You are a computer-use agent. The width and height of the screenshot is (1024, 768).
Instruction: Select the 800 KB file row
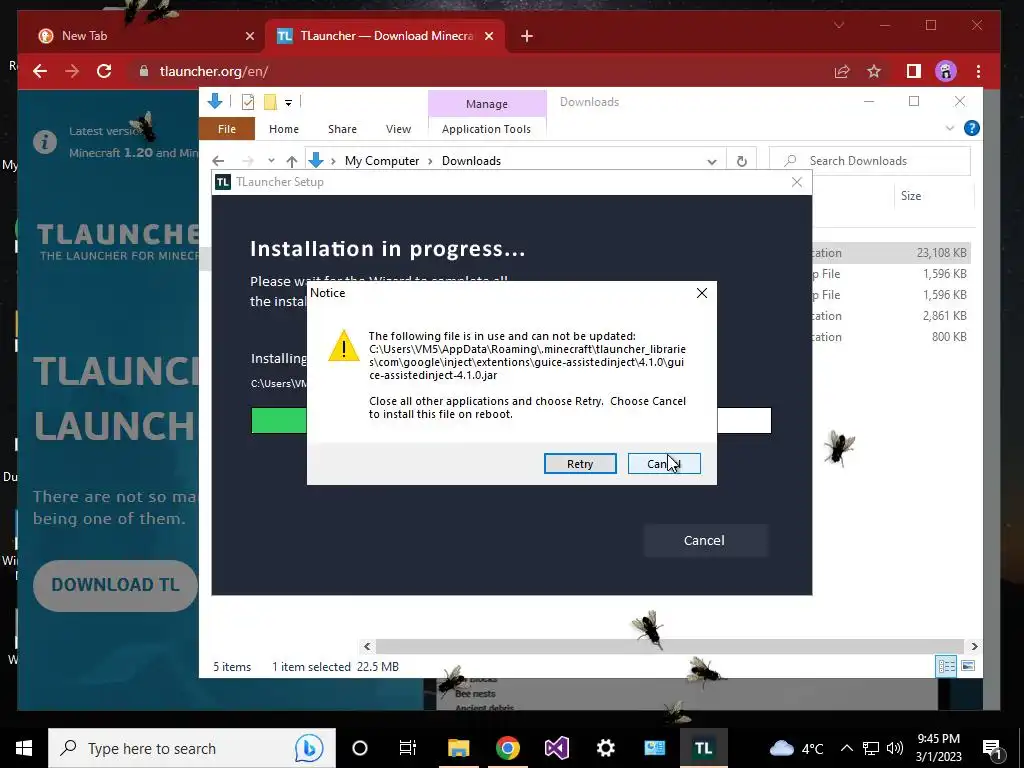click(891, 337)
